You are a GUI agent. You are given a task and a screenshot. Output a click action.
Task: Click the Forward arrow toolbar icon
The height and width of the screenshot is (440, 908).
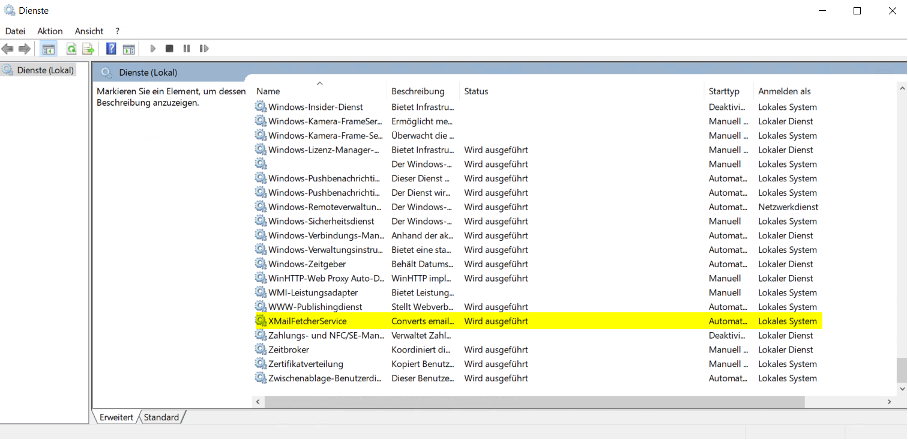(24, 49)
